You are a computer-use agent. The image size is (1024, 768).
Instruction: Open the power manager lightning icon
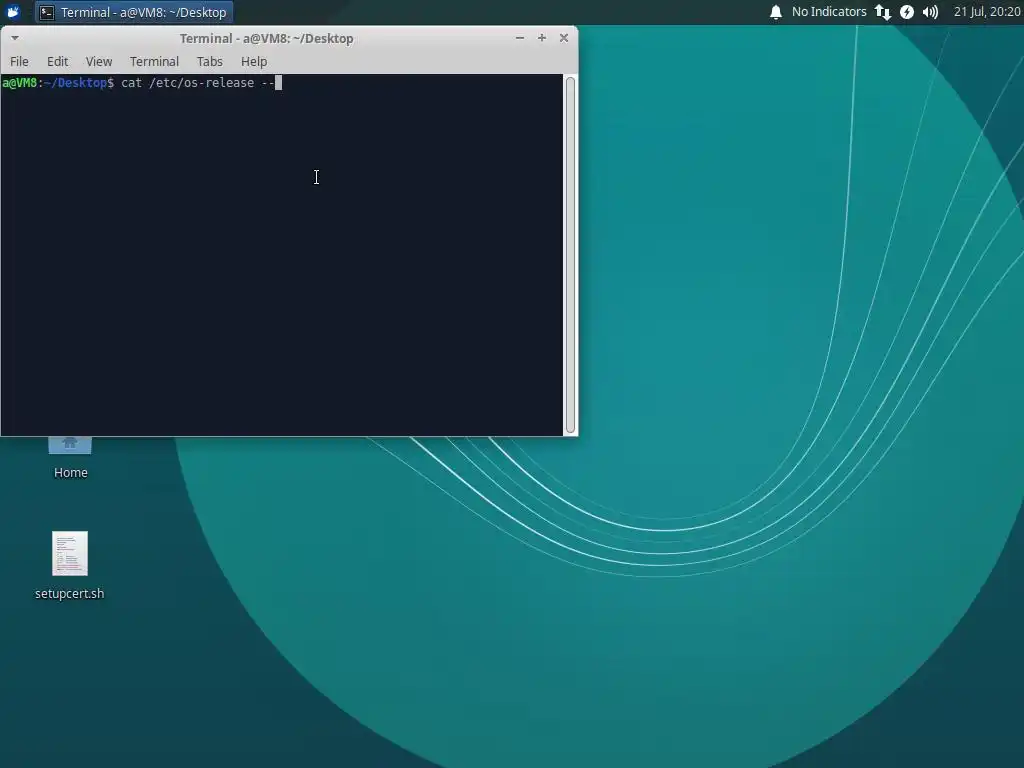coord(907,12)
